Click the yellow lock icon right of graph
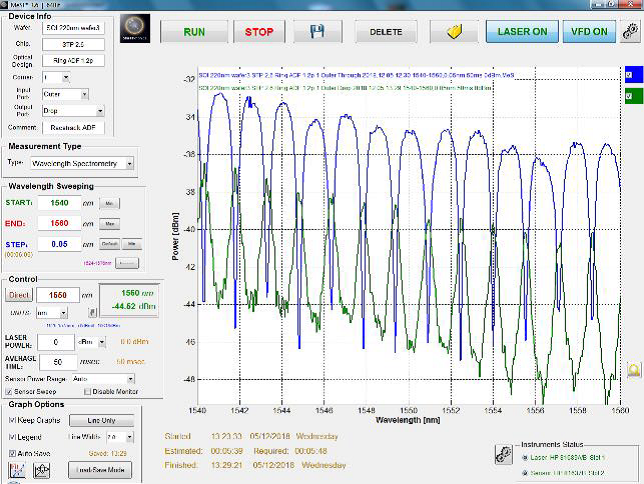The width and height of the screenshot is (644, 484). 633,369
